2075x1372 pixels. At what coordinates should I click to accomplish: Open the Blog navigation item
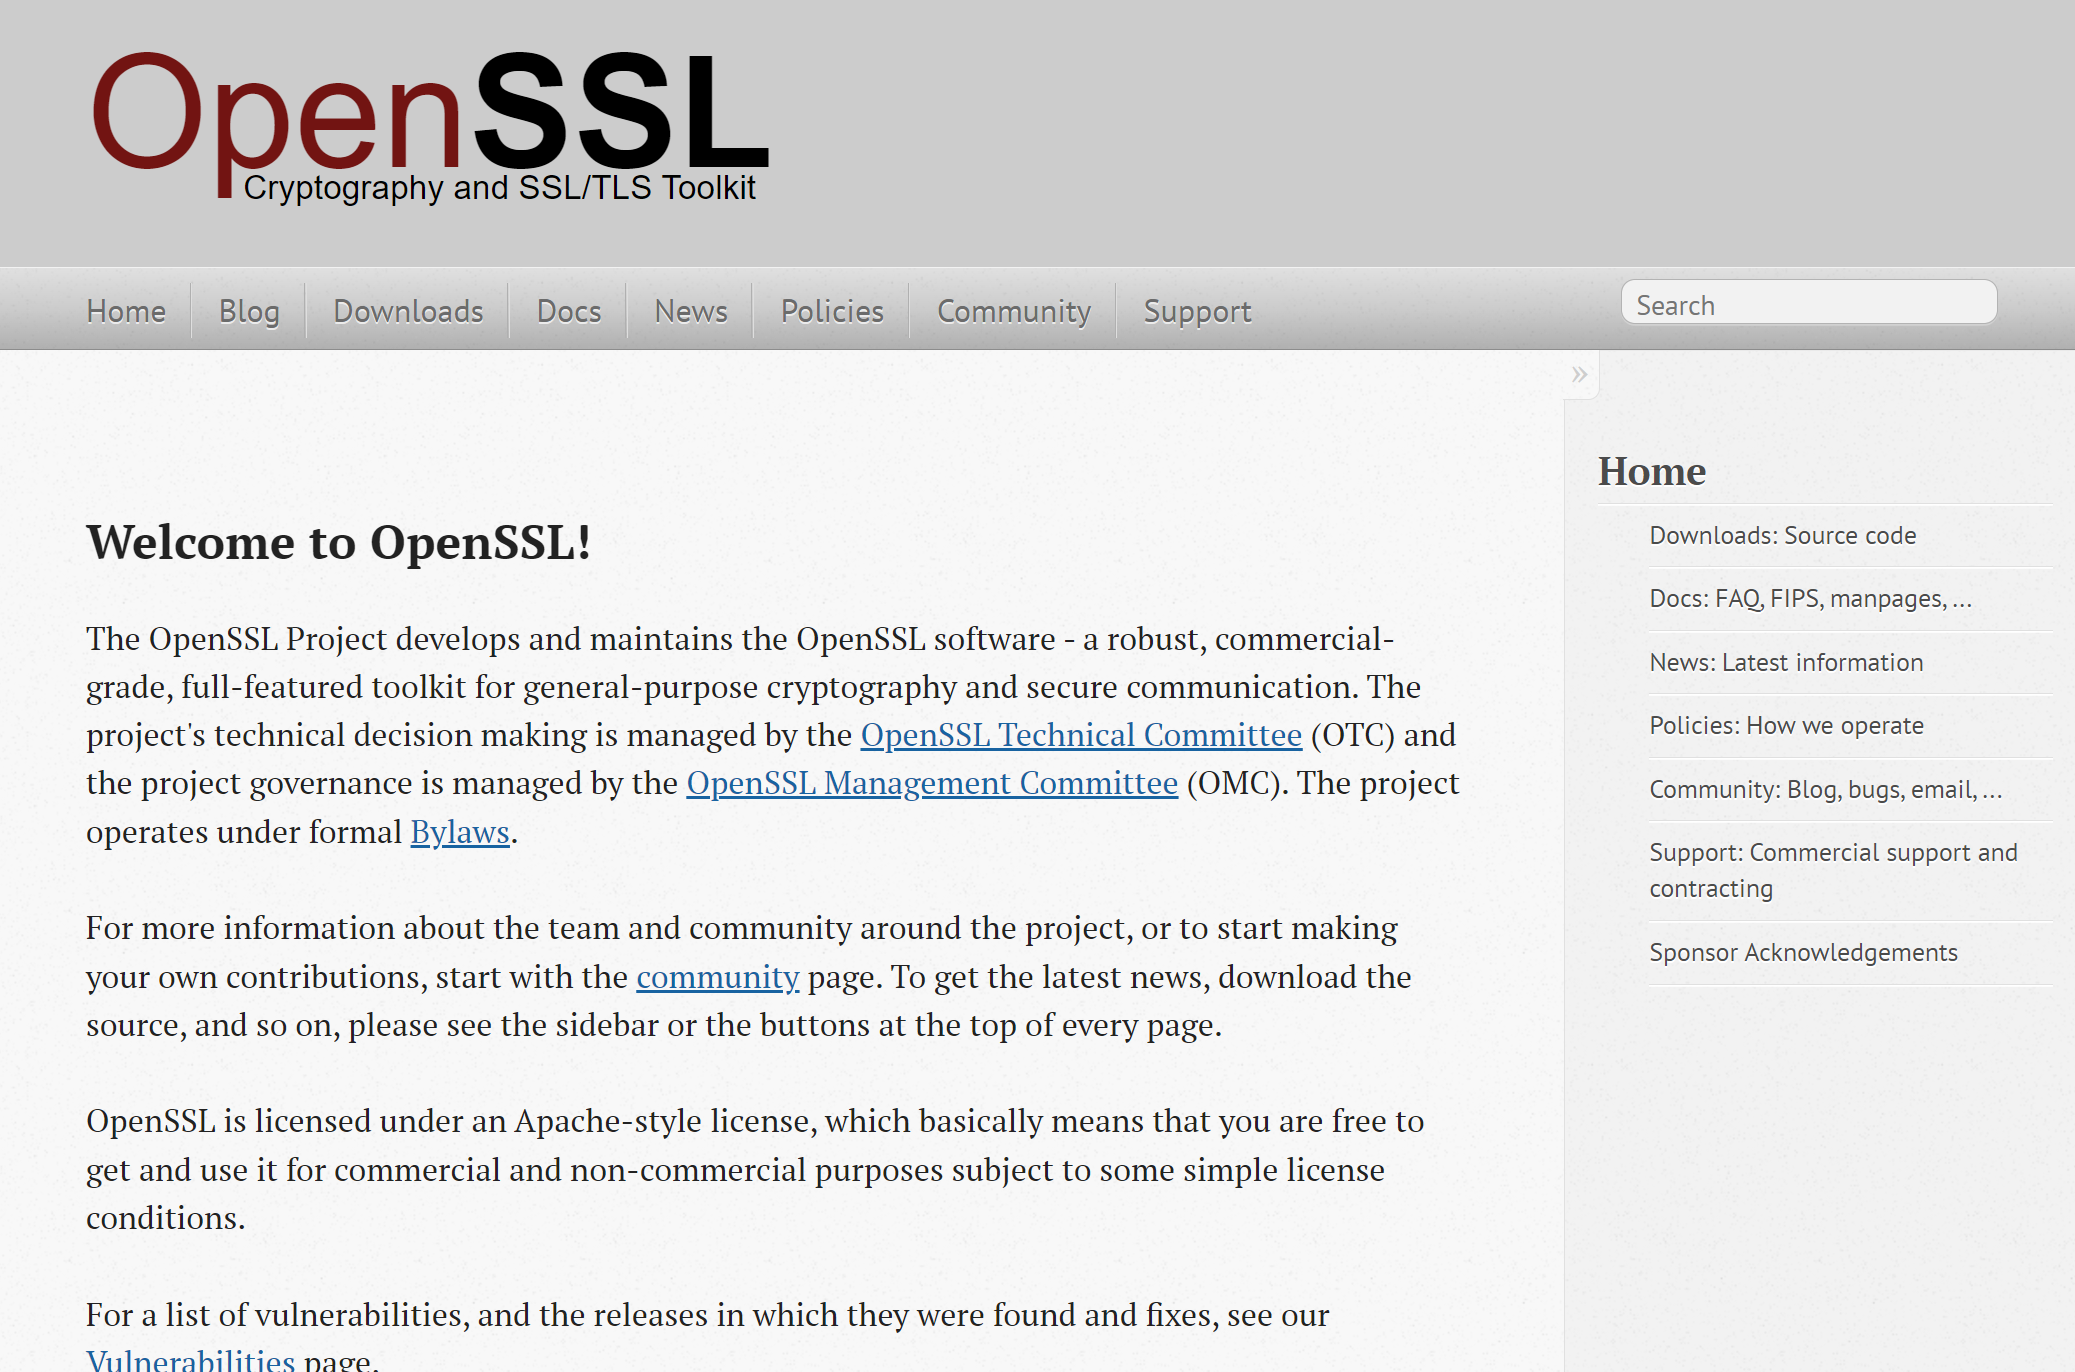249,311
